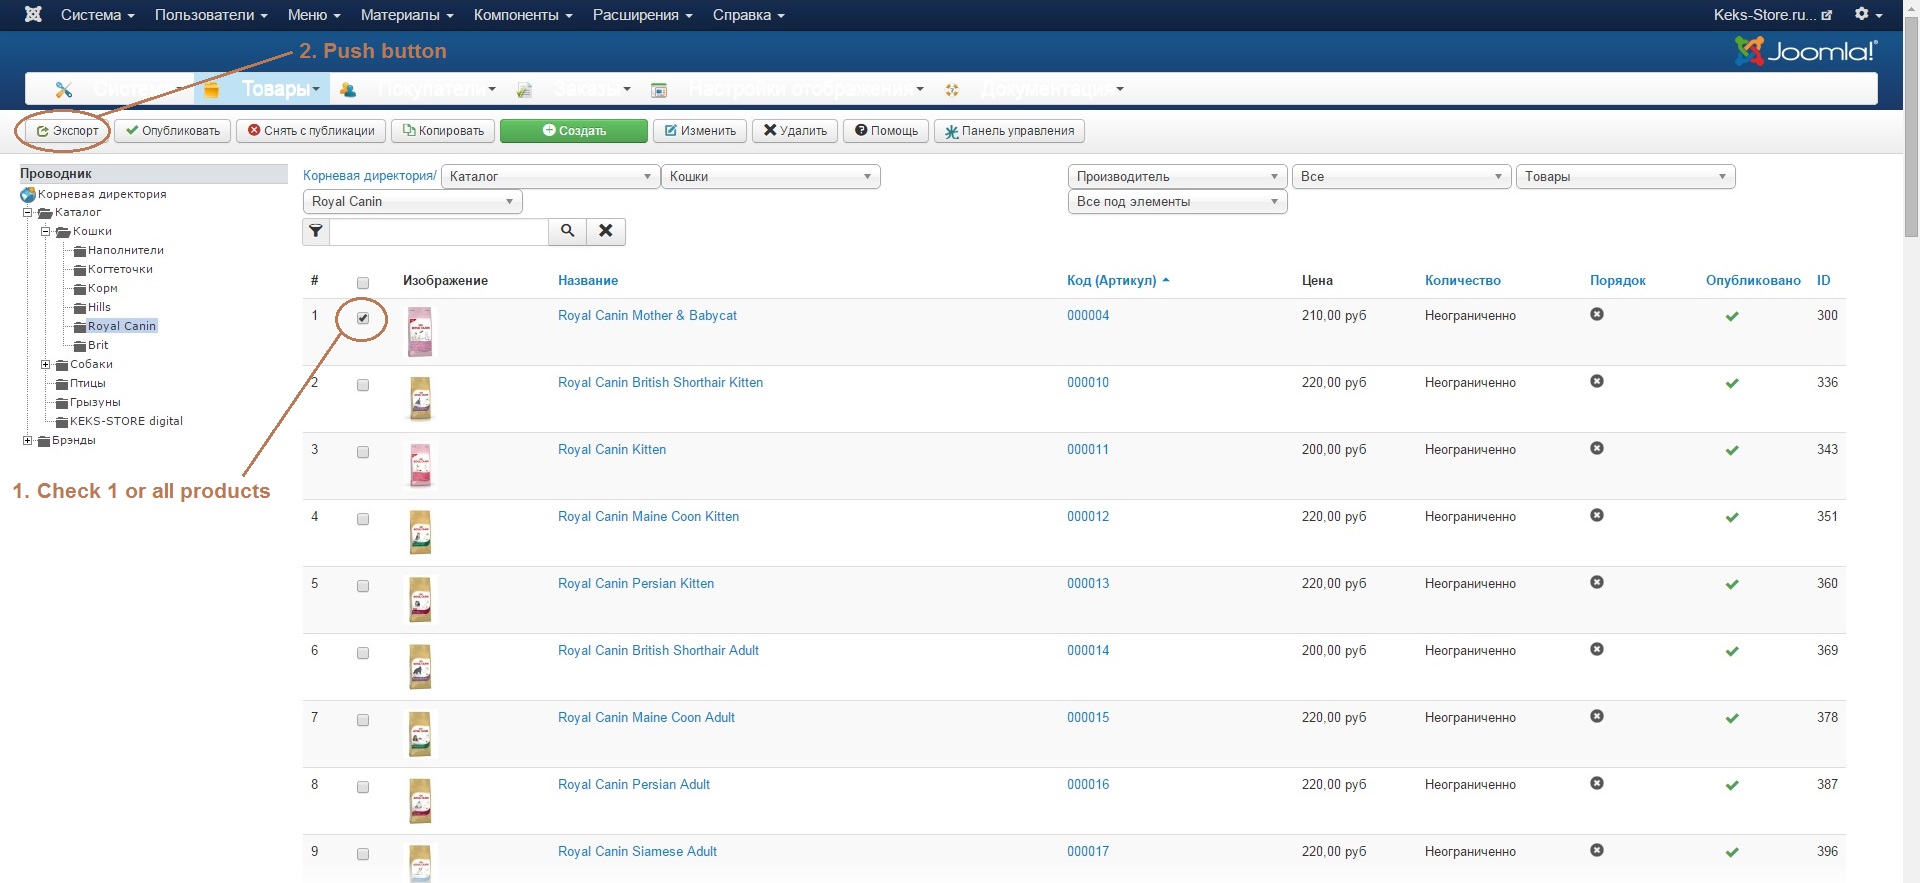Click the product search input field

[439, 231]
